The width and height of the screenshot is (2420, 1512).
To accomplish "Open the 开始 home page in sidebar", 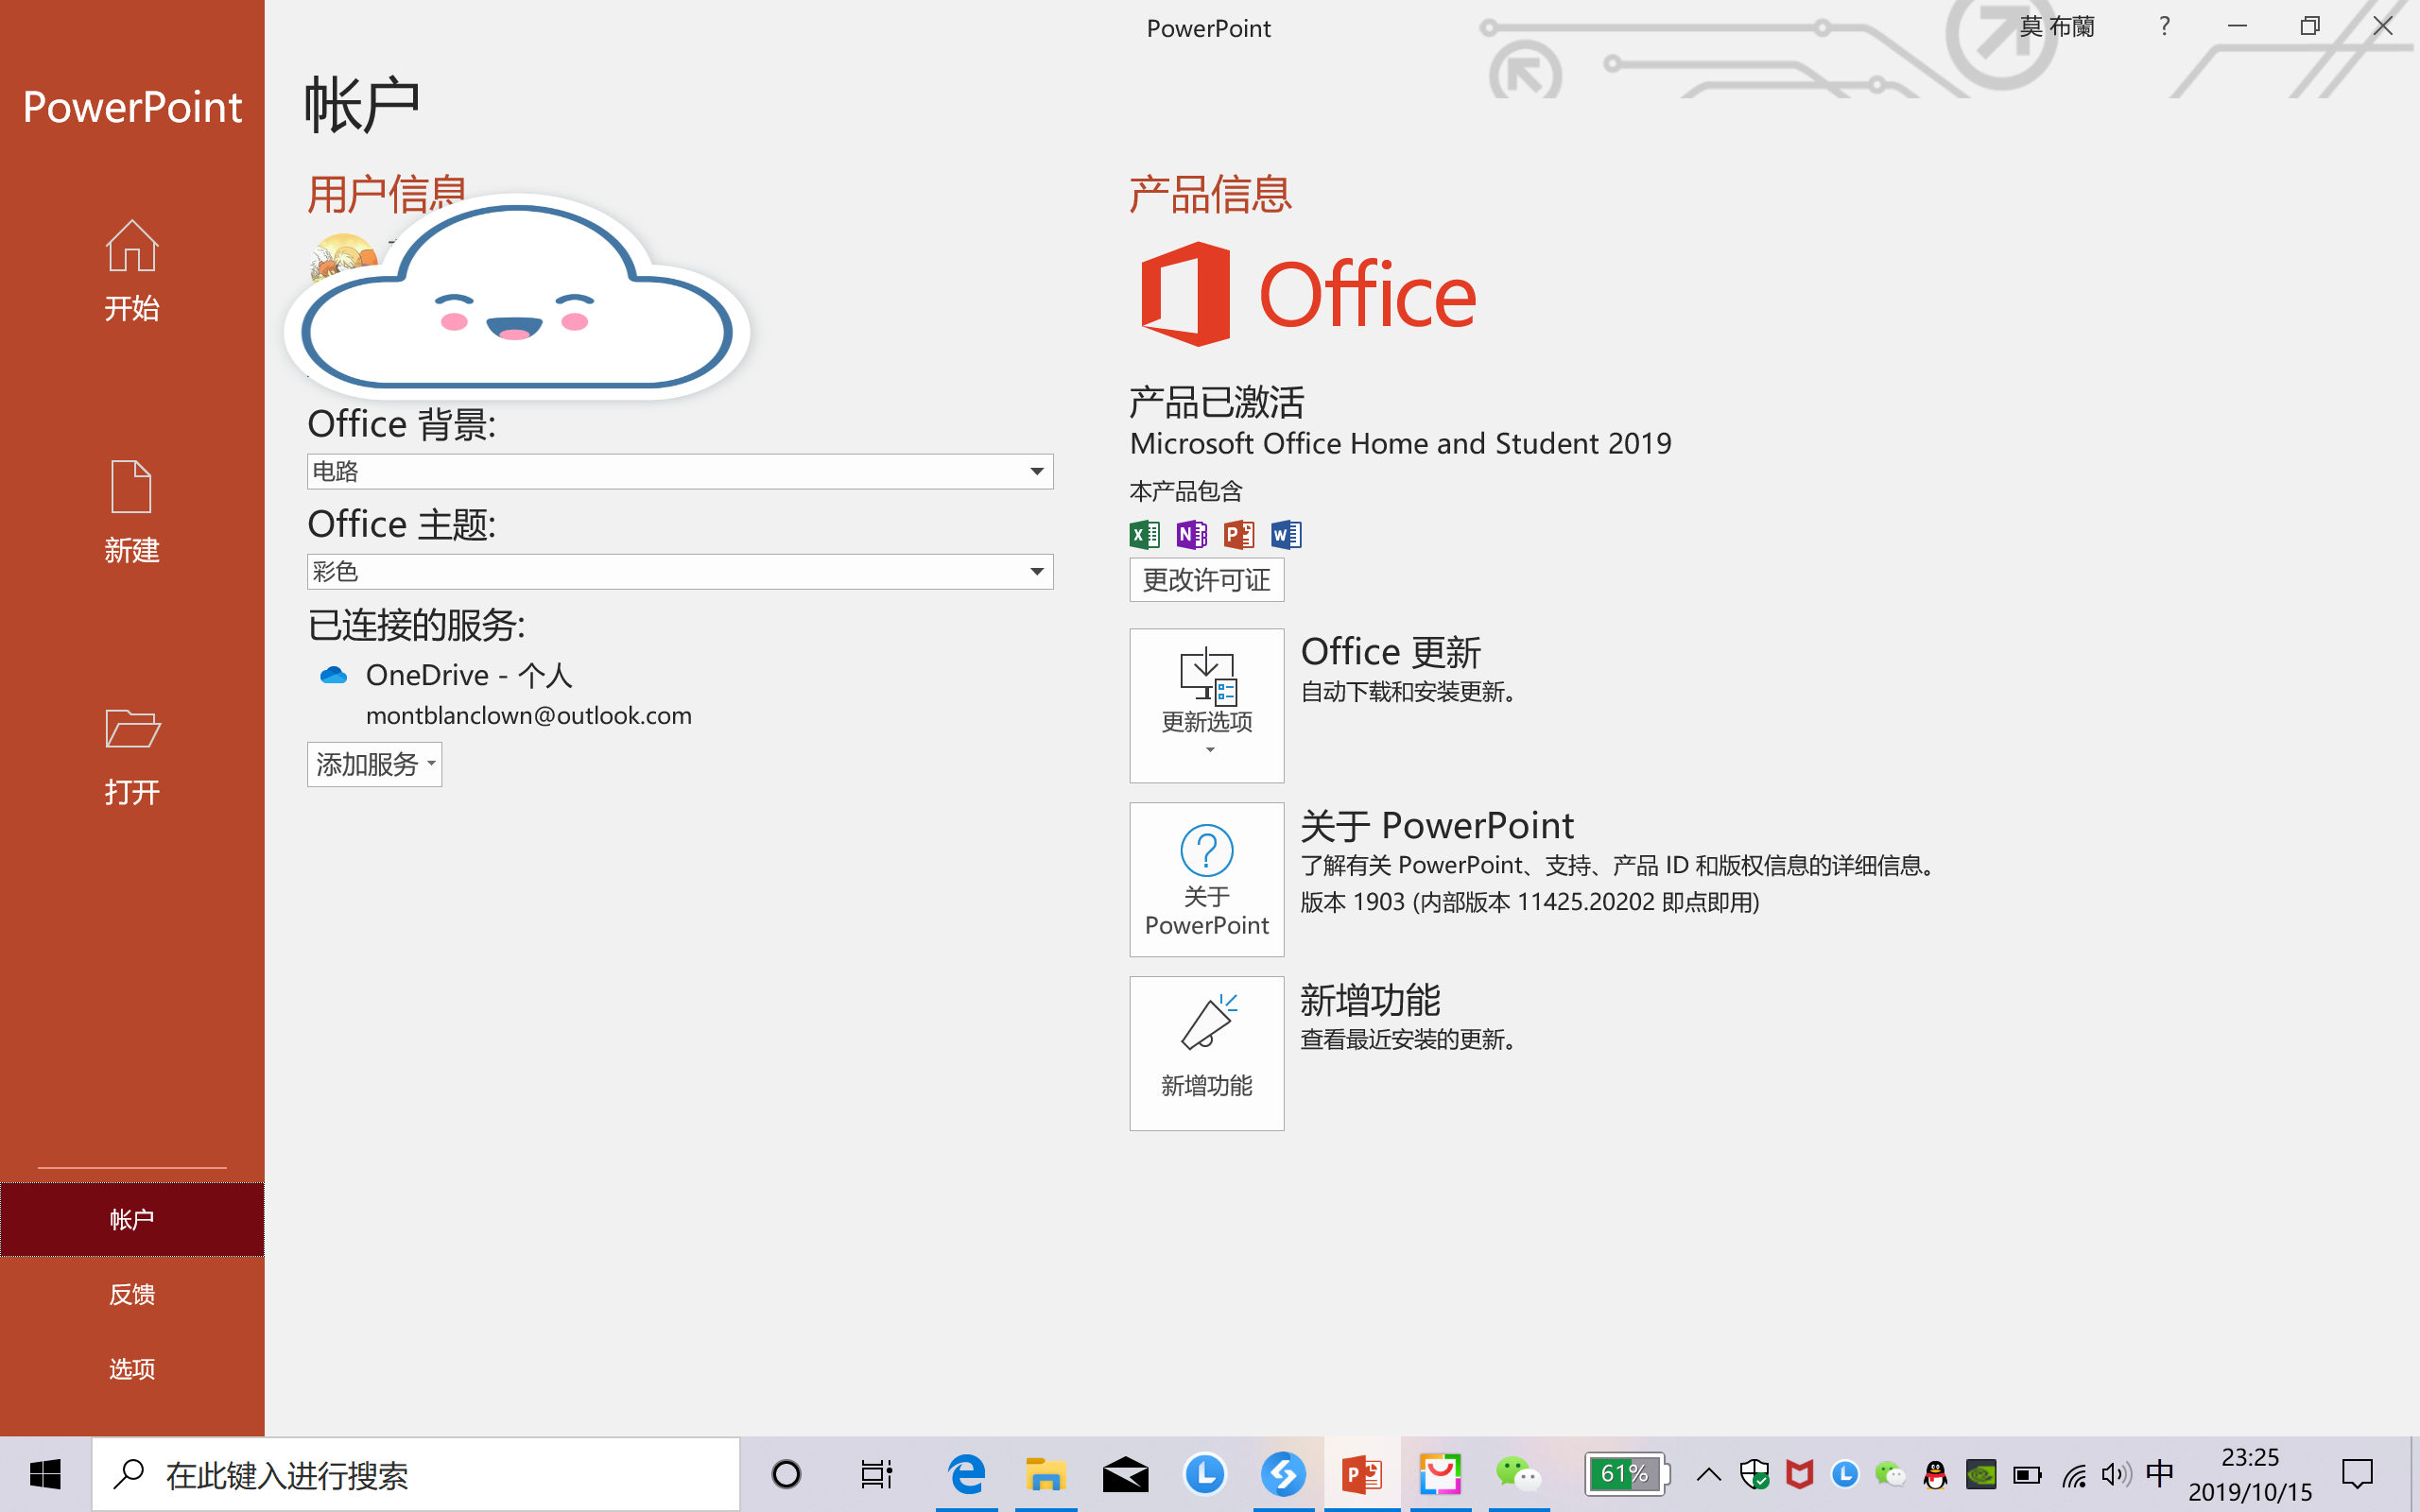I will coord(132,270).
